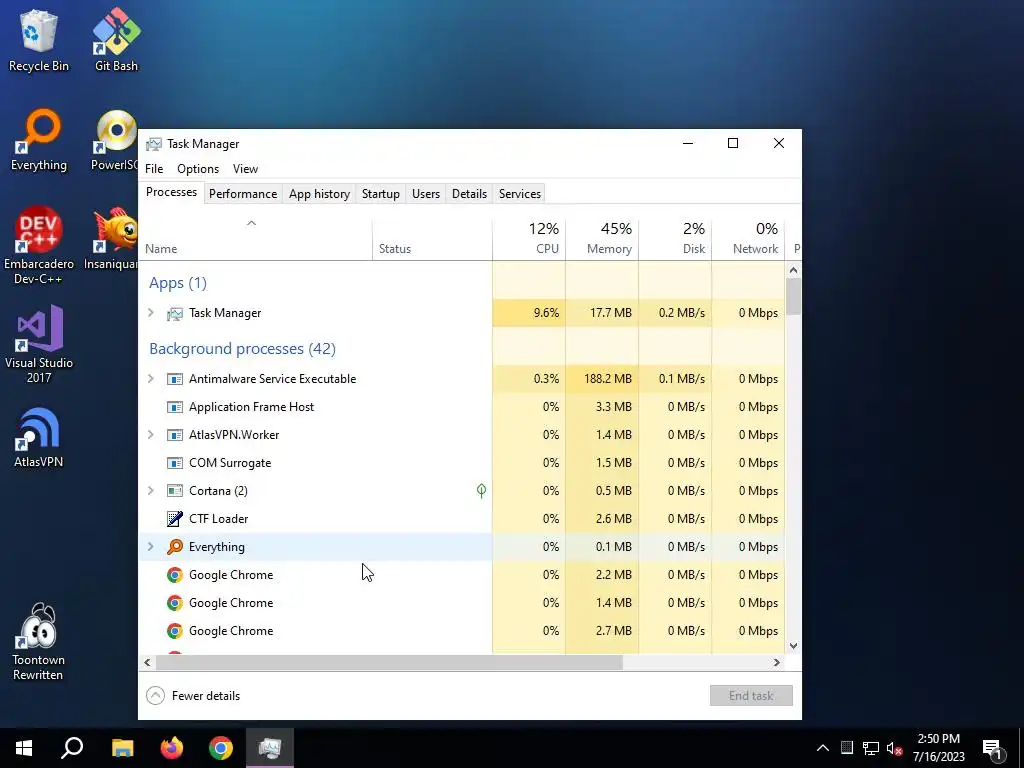
Task: Expand the Cortana (2) process group
Action: pos(151,490)
